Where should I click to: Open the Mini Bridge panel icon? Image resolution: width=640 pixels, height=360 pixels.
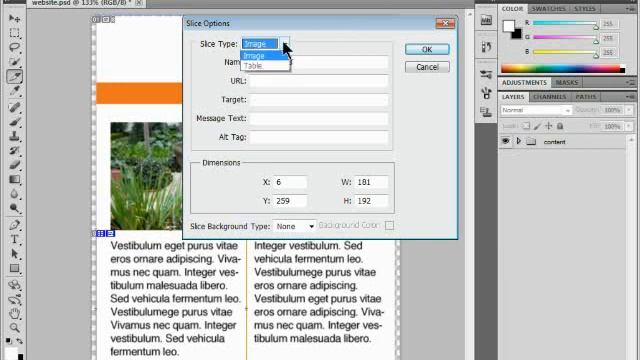[486, 20]
